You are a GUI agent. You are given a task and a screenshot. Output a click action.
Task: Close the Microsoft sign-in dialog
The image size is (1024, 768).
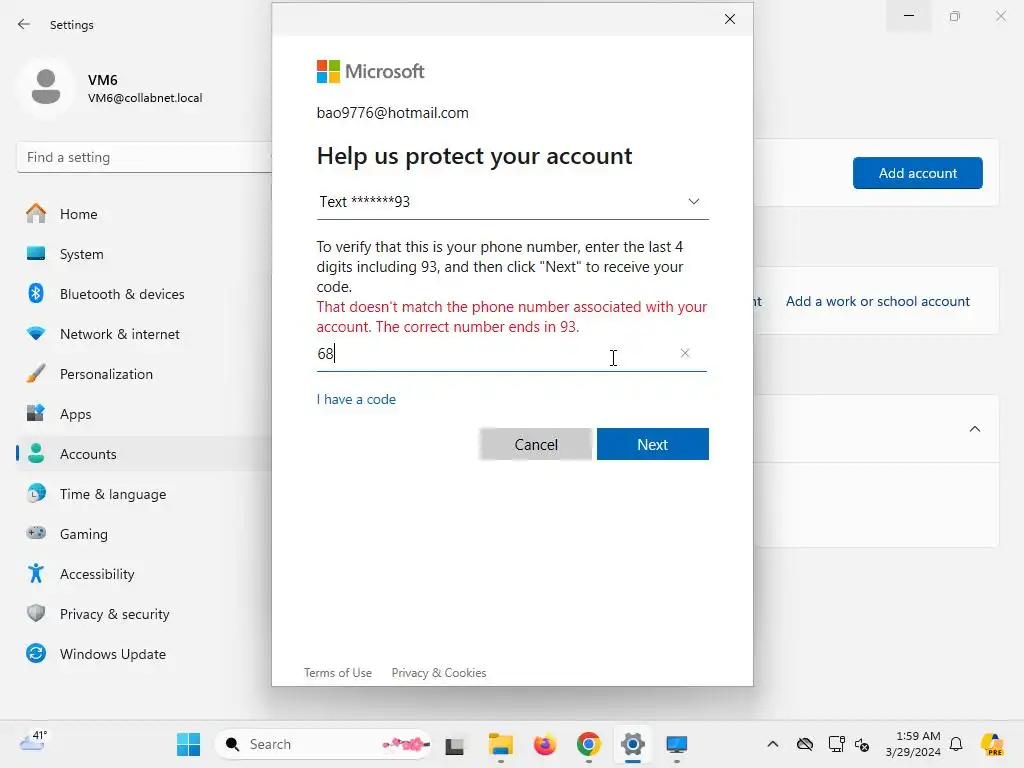(x=729, y=19)
